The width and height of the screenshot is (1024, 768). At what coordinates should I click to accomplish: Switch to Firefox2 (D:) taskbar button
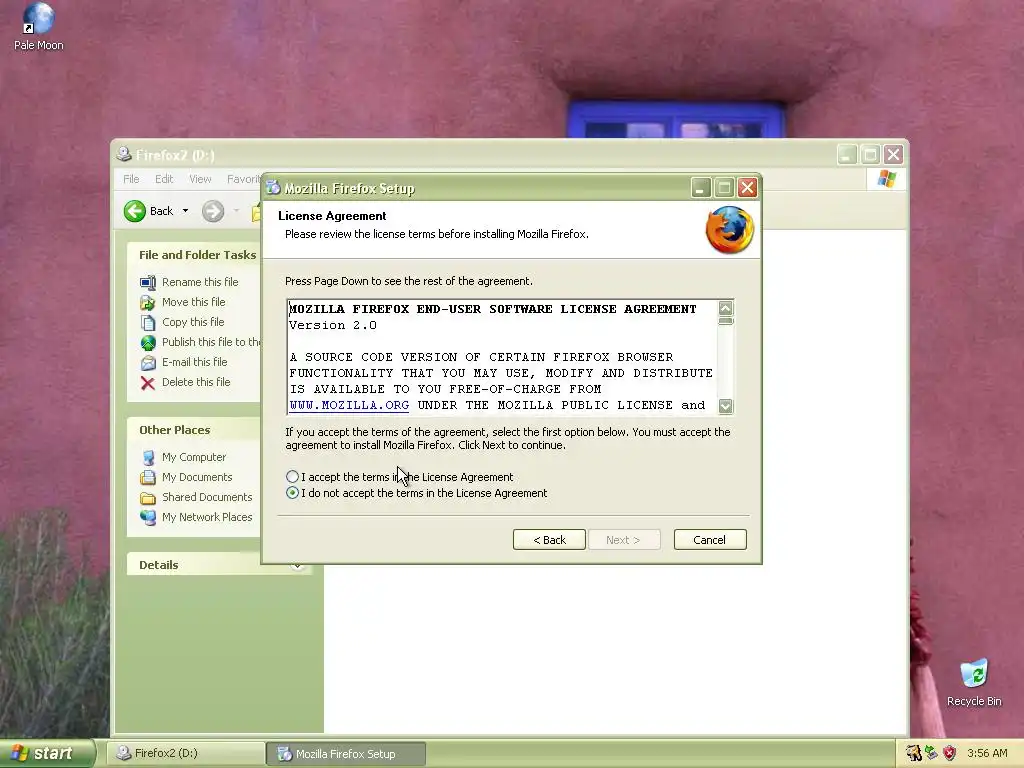(185, 753)
